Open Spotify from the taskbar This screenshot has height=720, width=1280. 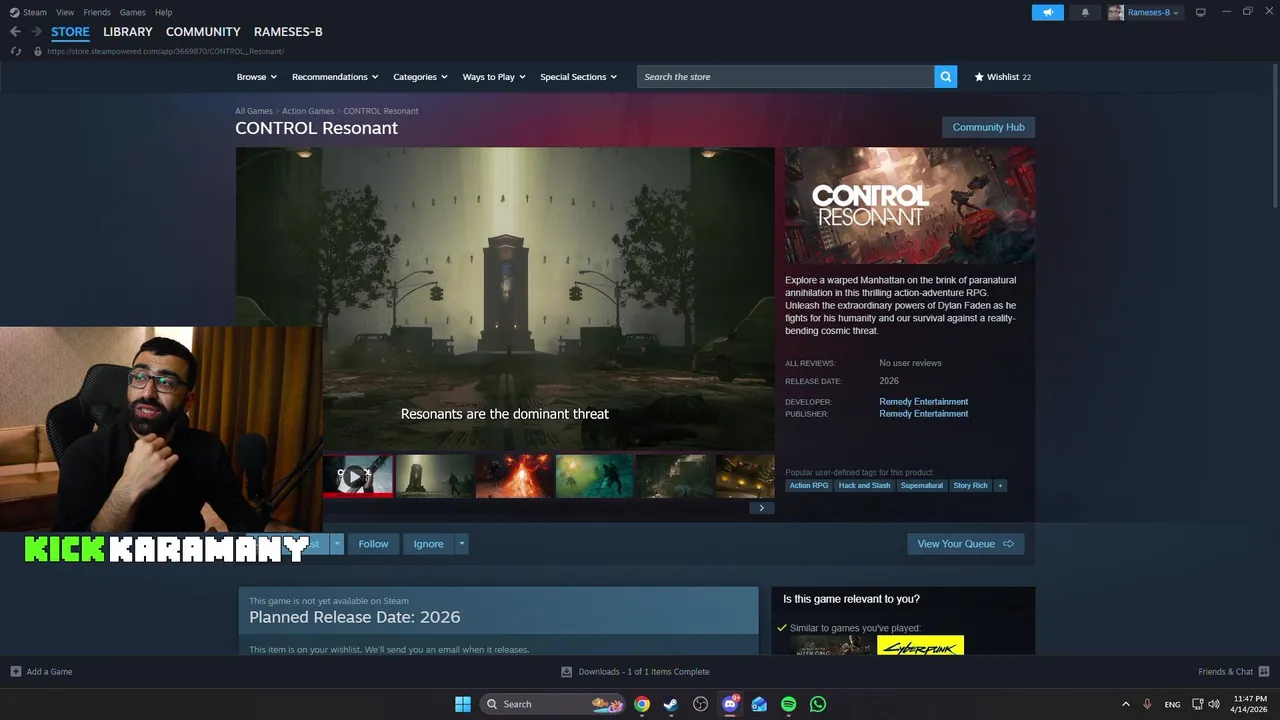point(789,704)
